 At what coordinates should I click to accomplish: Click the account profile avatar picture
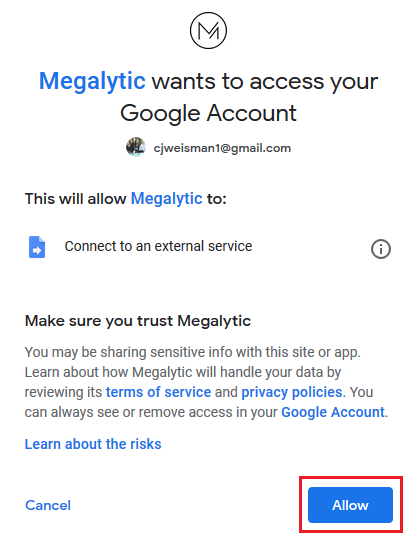tap(135, 147)
